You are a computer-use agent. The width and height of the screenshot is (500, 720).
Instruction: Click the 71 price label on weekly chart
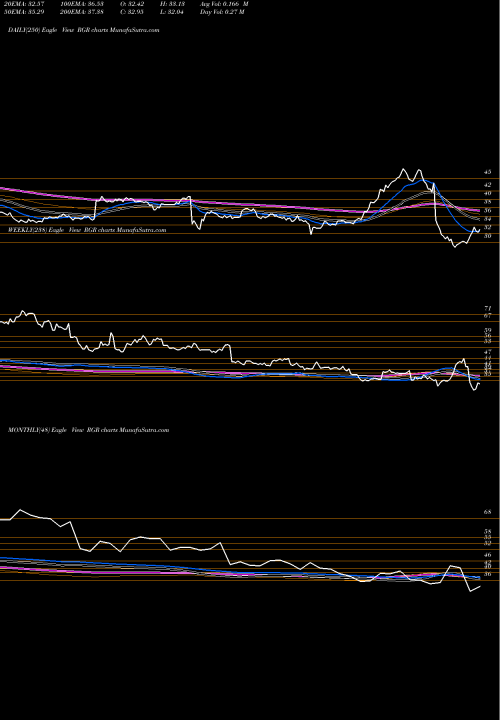488,308
